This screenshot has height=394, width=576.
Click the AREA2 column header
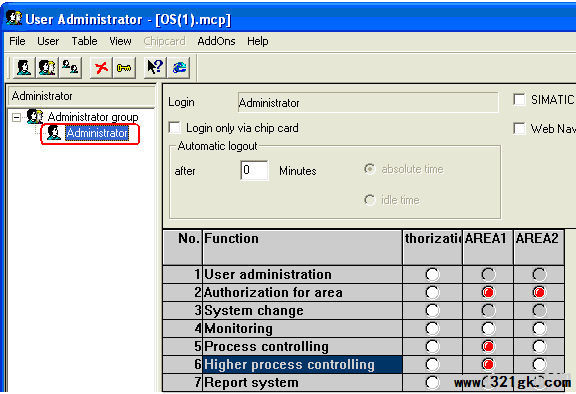539,247
